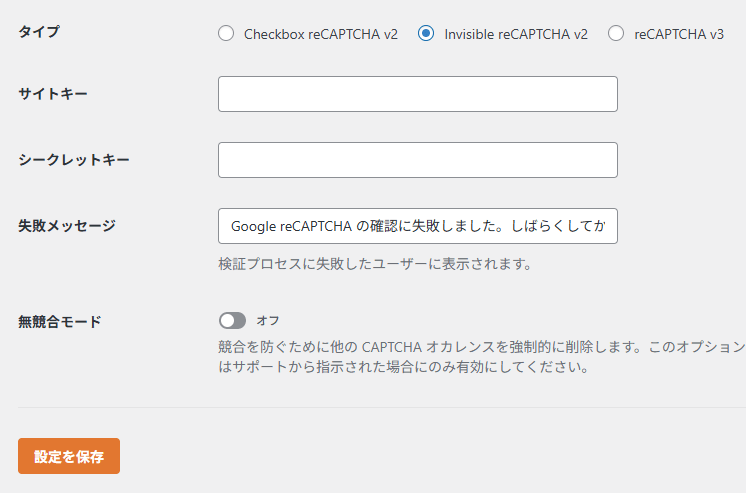Click the タイプ row label

[39, 32]
